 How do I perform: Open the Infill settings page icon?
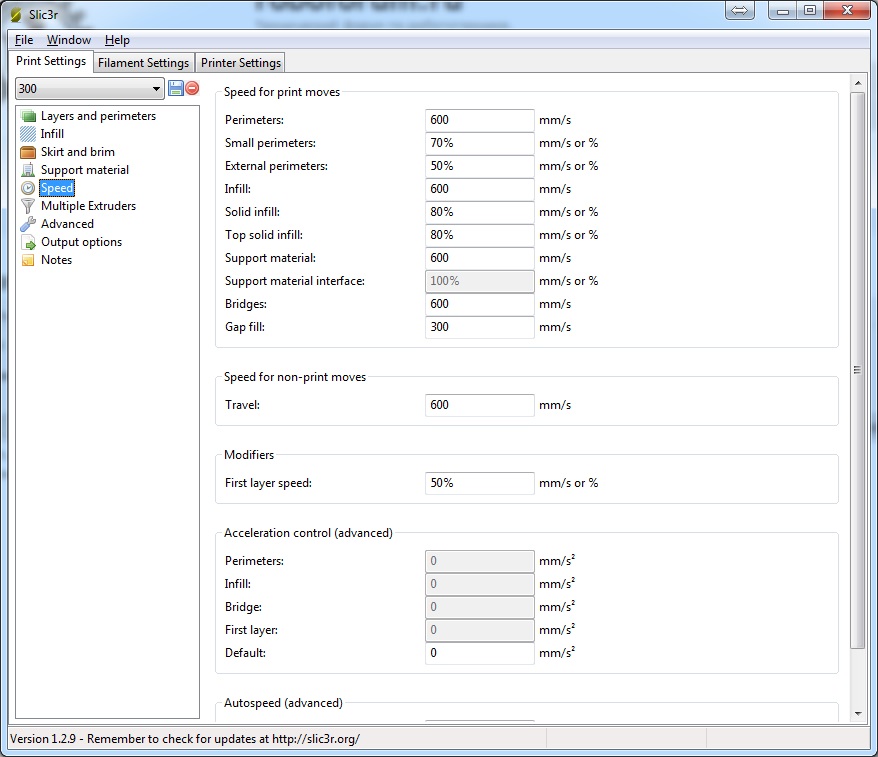[28, 134]
